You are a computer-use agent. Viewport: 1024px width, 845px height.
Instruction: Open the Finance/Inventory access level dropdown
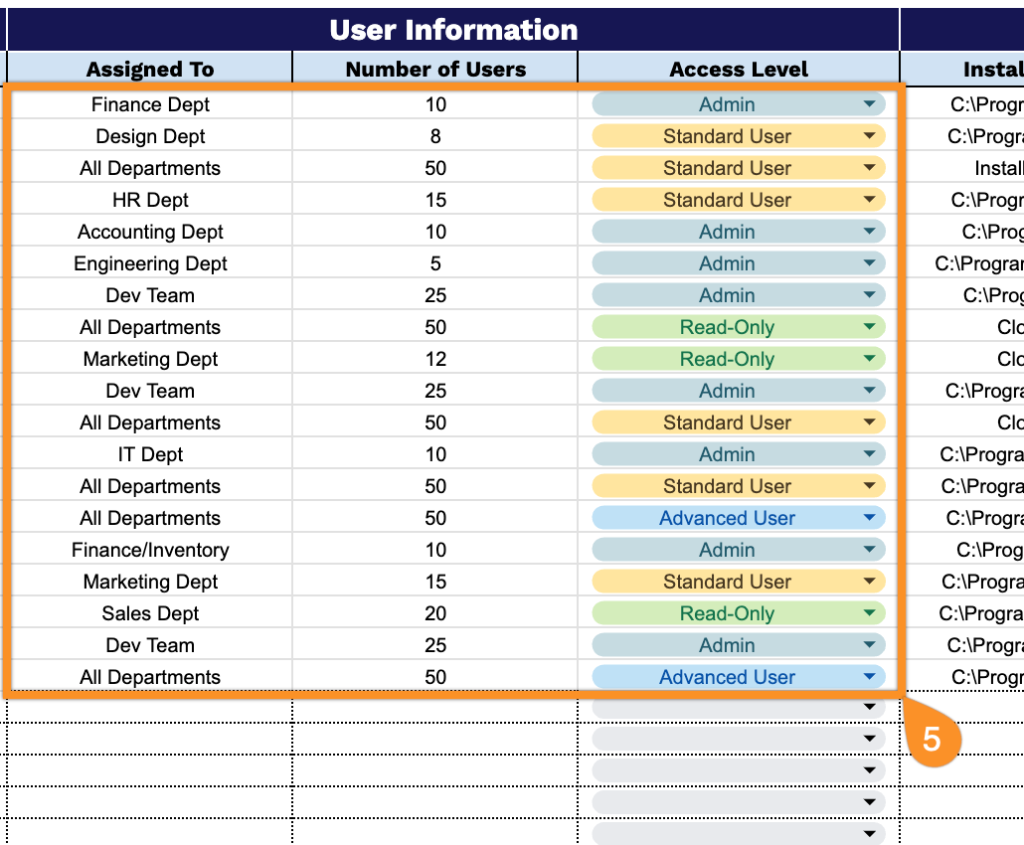click(x=868, y=550)
